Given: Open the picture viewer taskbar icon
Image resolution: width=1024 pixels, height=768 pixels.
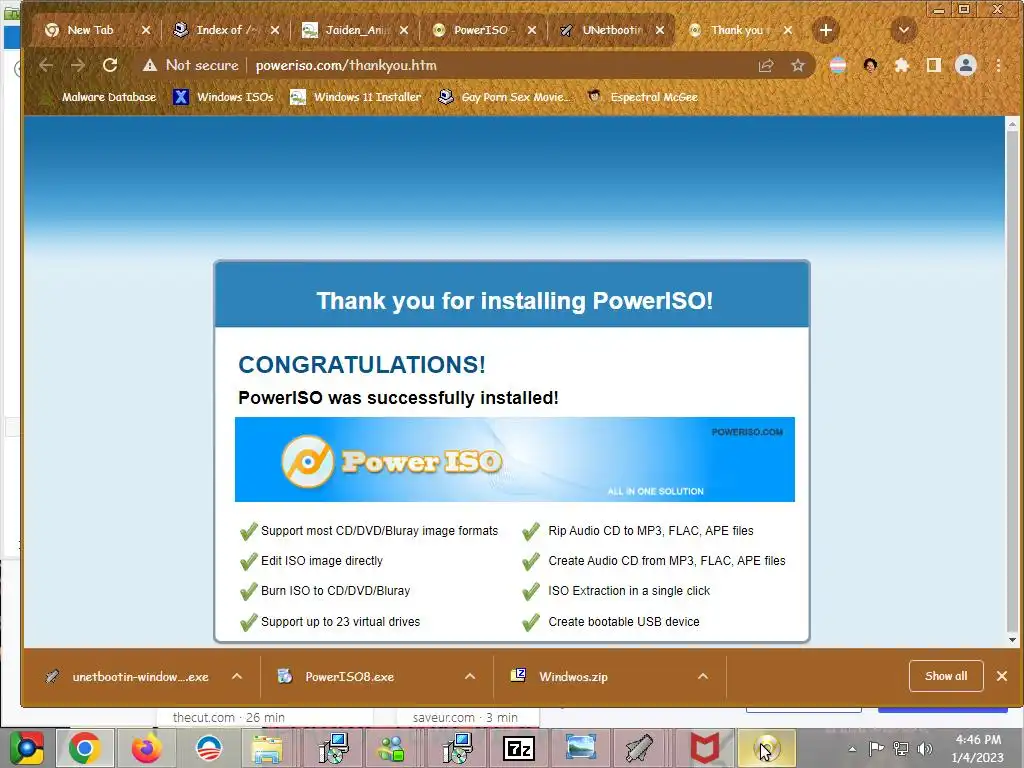Looking at the screenshot, I should pyautogui.click(x=580, y=748).
